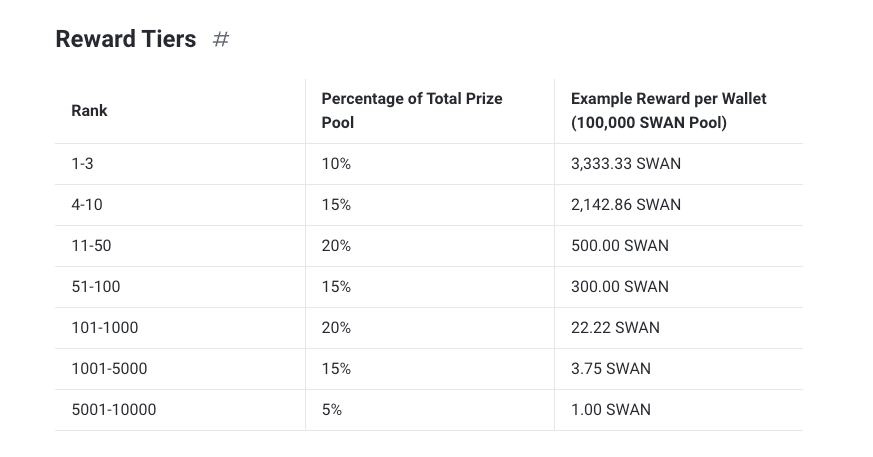Click the 1001-5000 rank cell
Screen dimensions: 873x457
(109, 368)
